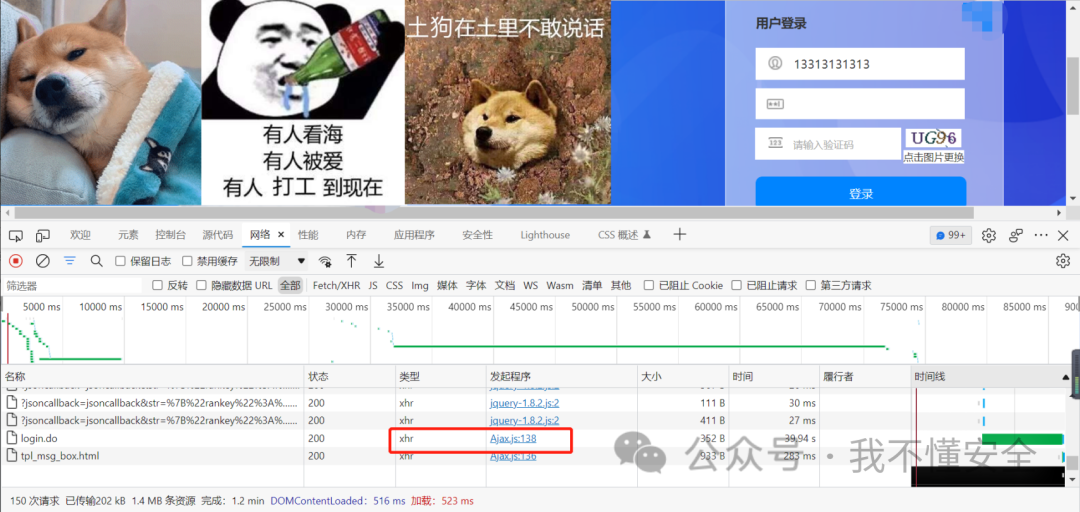Screen dimensions: 1080x512
Task: Check the 已阻止请求 checkbox
Action: (x=736, y=285)
